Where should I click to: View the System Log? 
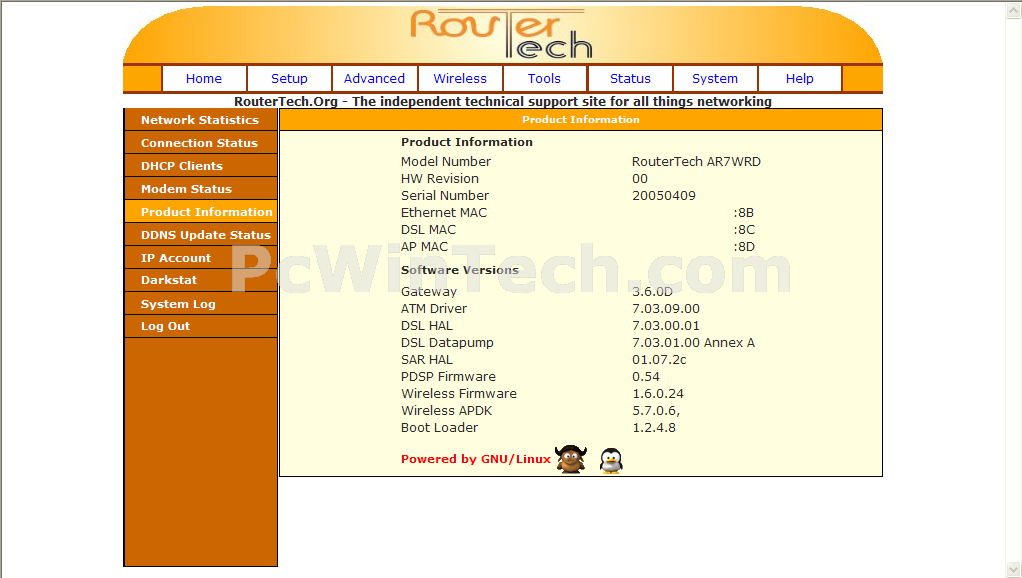(x=201, y=304)
